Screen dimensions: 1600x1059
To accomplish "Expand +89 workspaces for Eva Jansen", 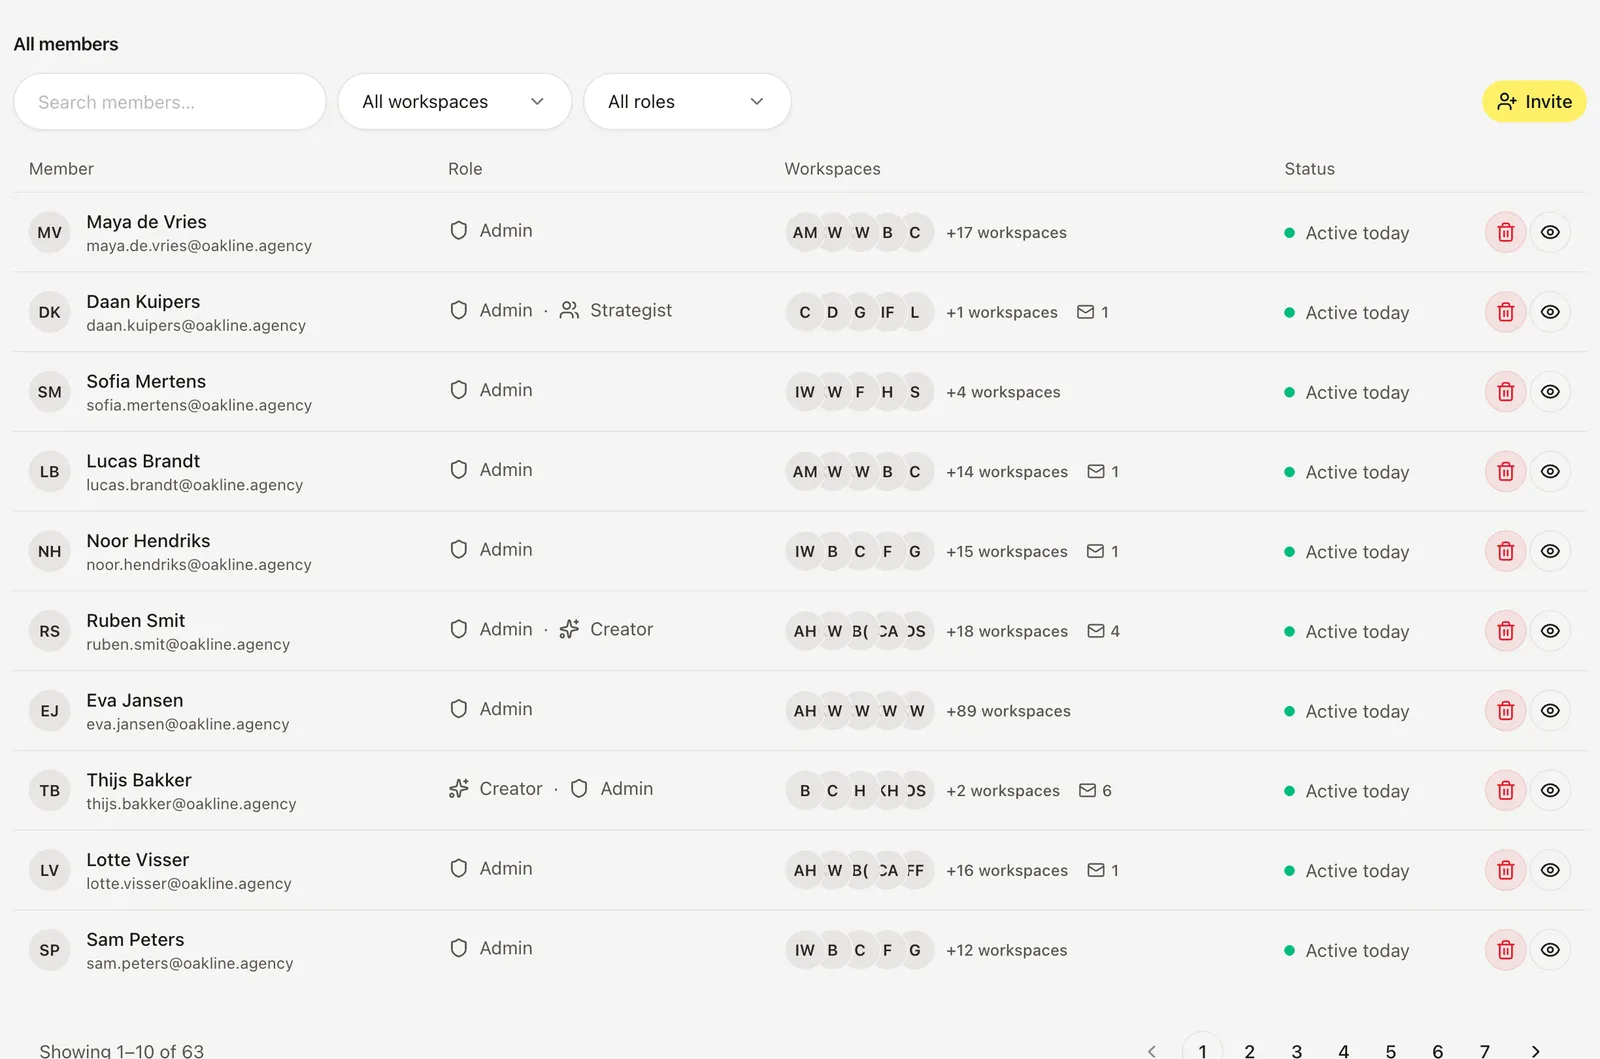I will (1008, 711).
